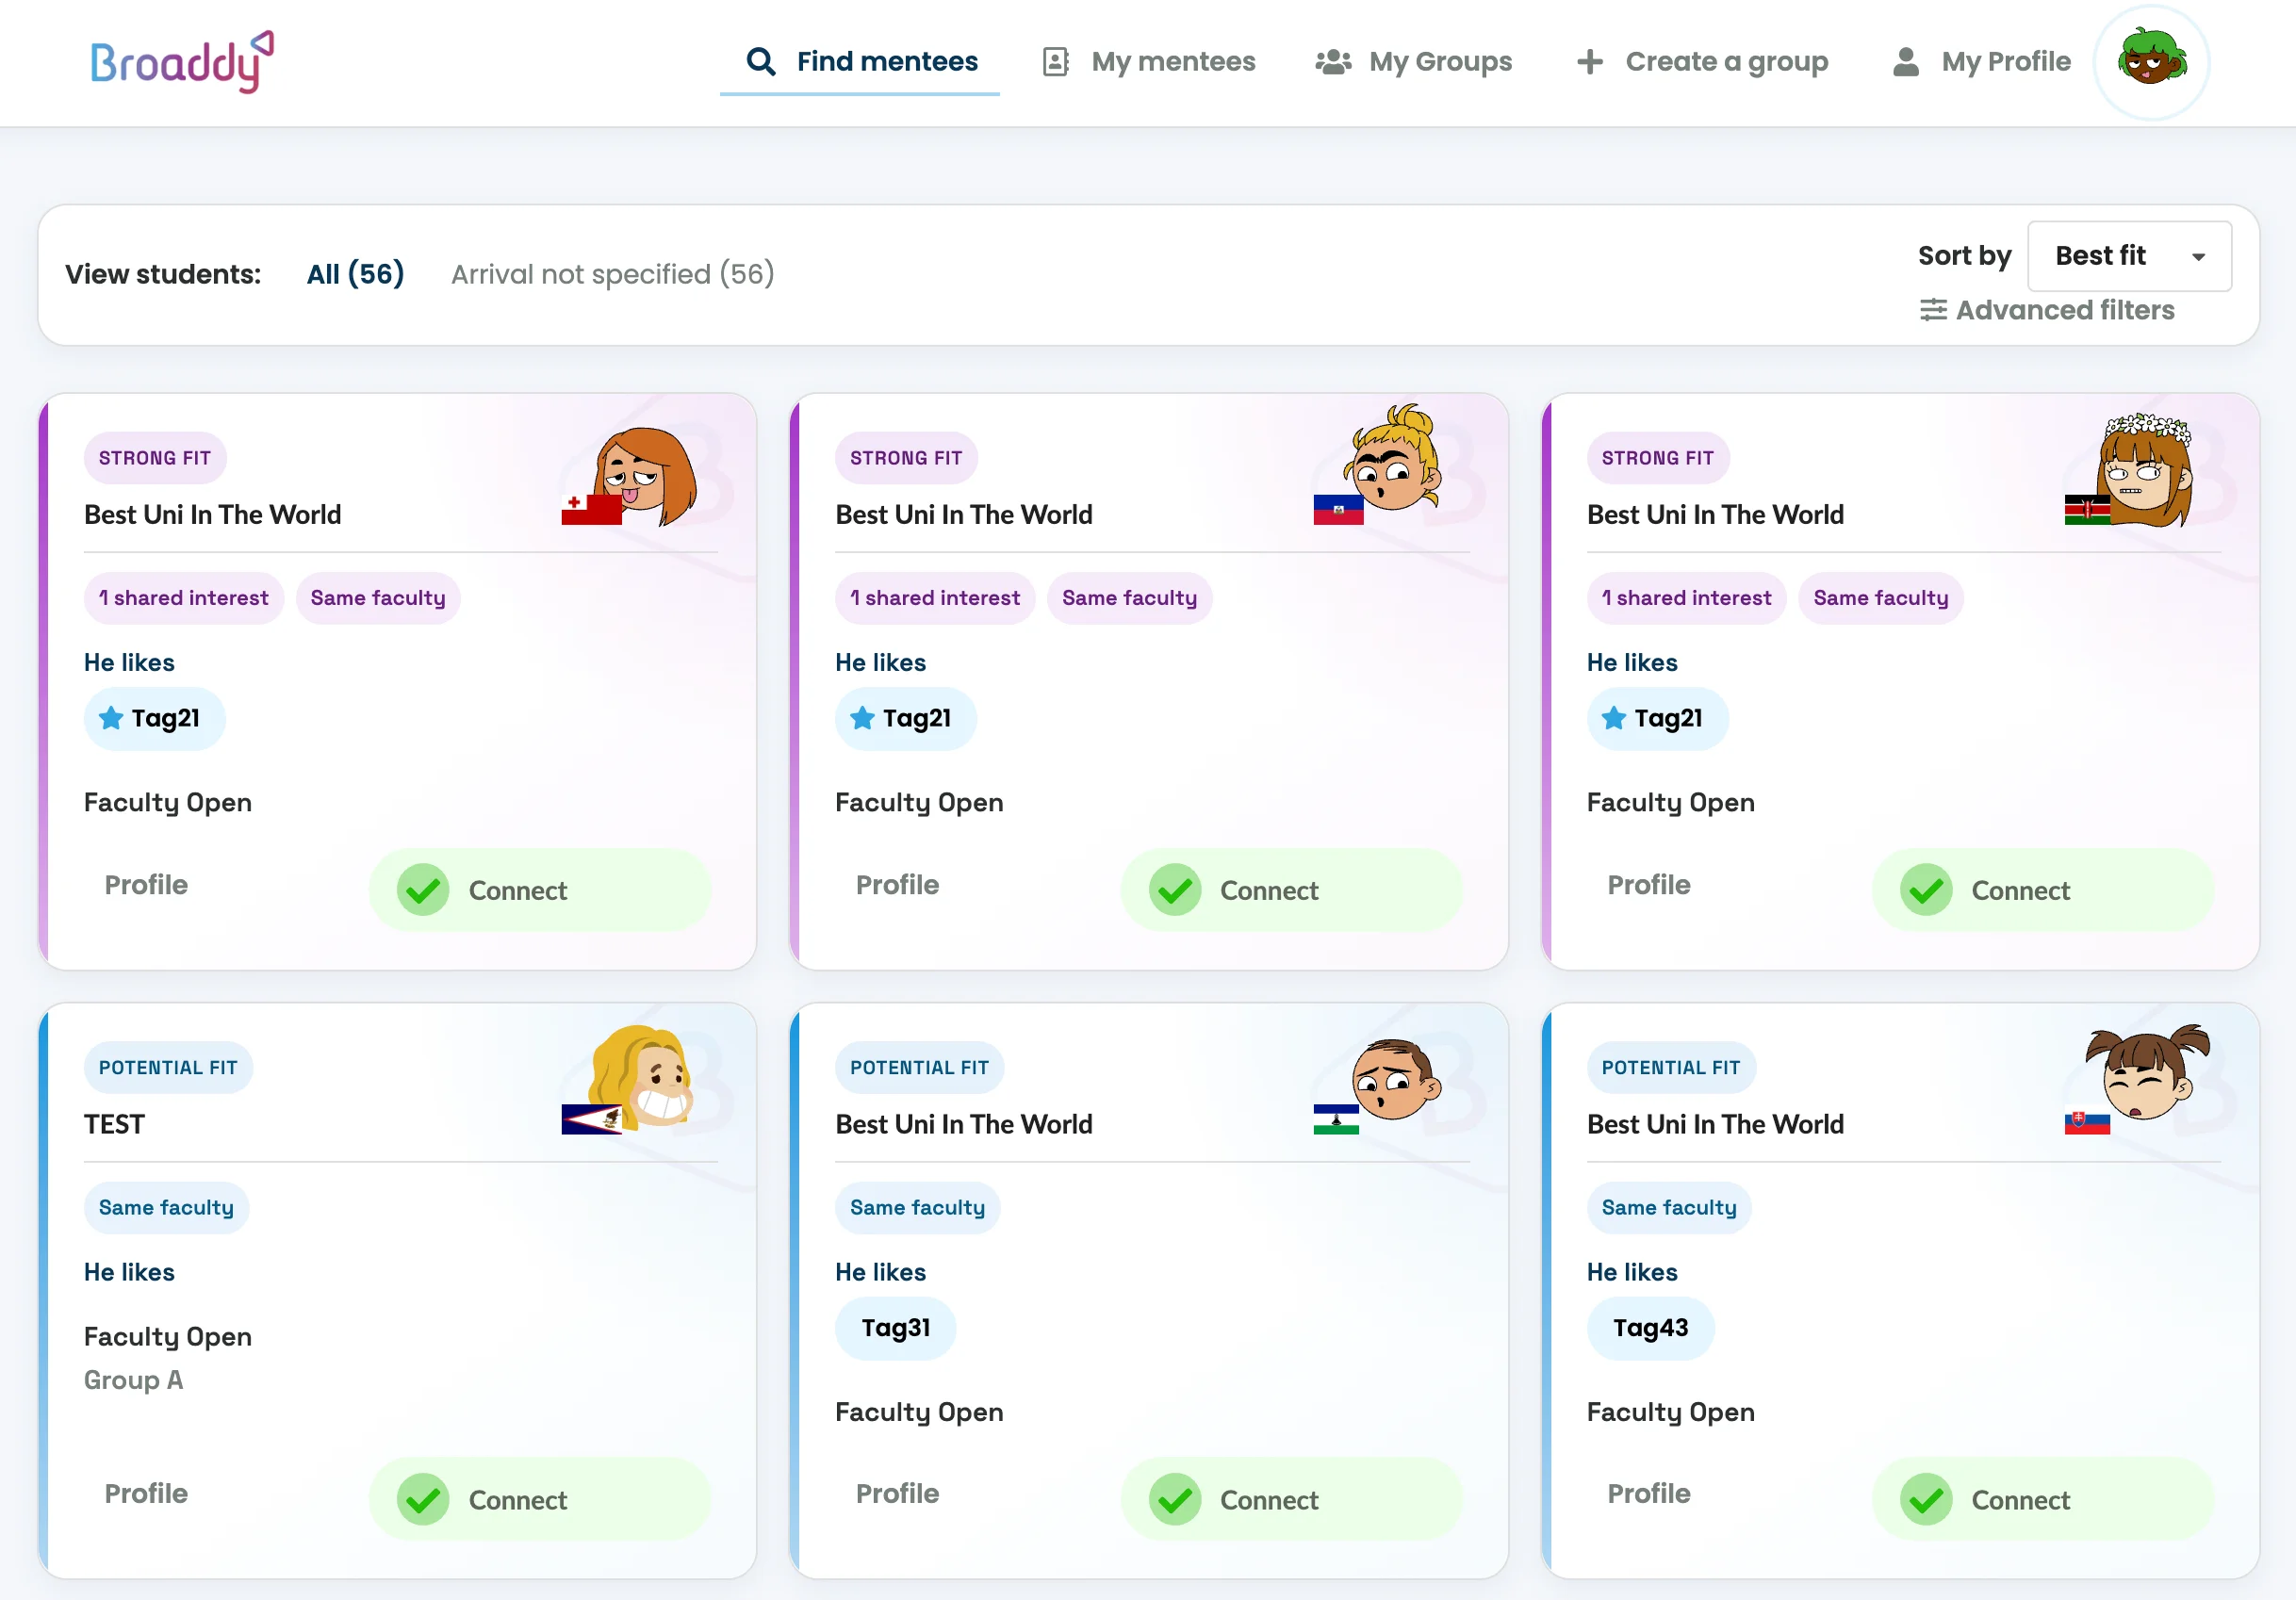Click the American Samoa flag on TEST card
The height and width of the screenshot is (1600, 2296).
point(591,1119)
